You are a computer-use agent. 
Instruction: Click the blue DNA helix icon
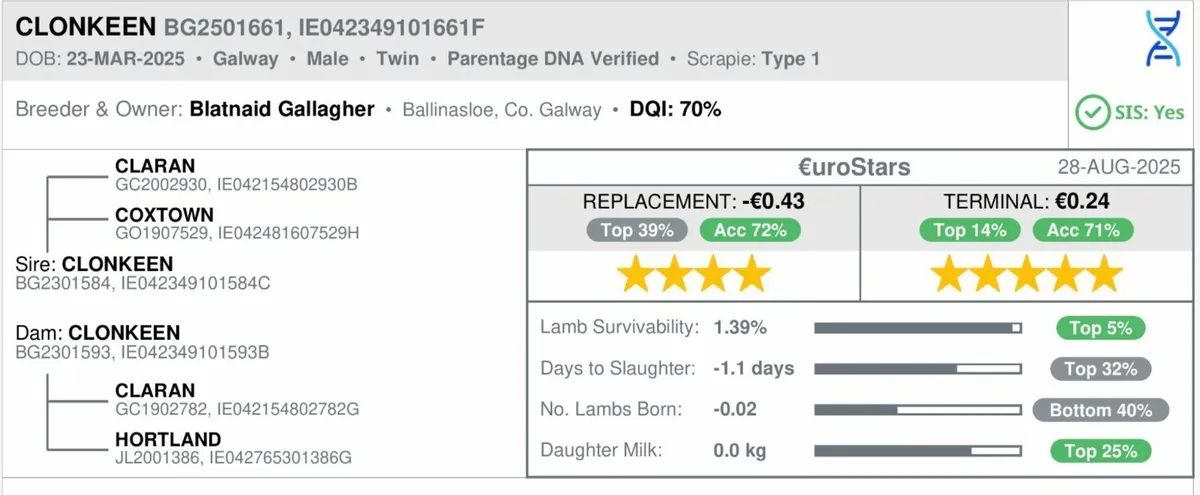1134,40
